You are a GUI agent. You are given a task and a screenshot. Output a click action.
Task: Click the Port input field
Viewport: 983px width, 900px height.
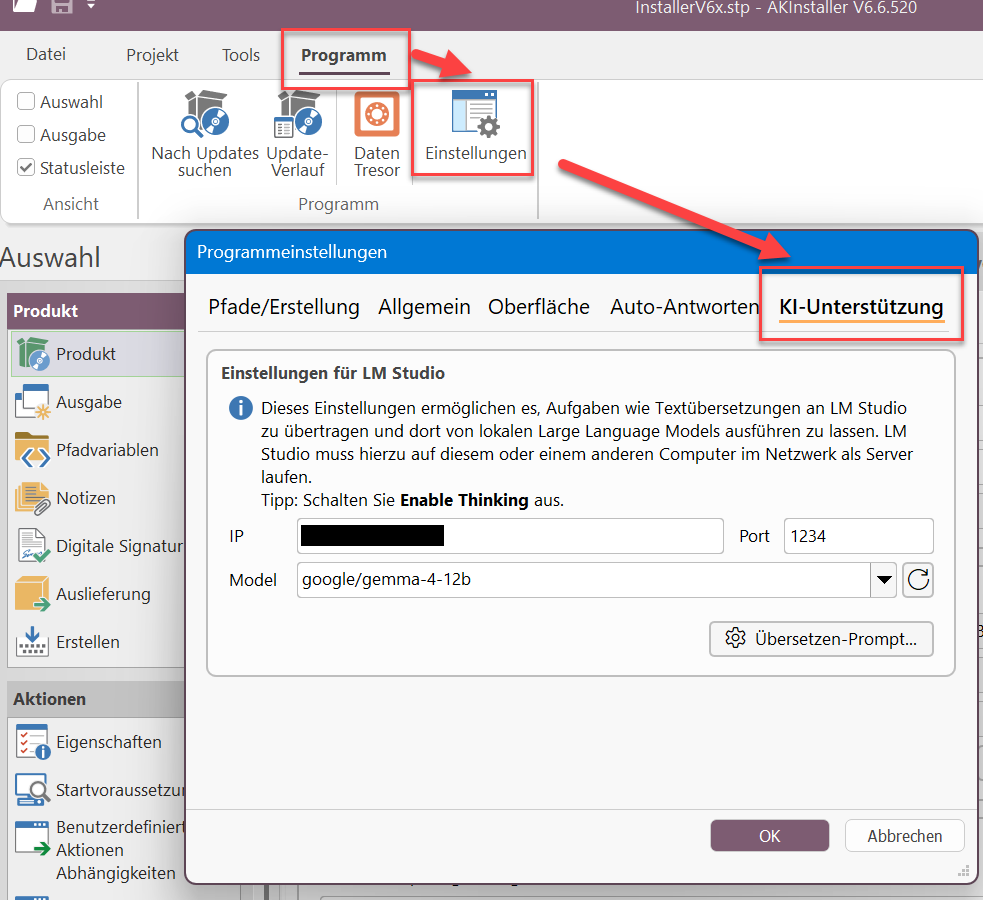click(859, 536)
